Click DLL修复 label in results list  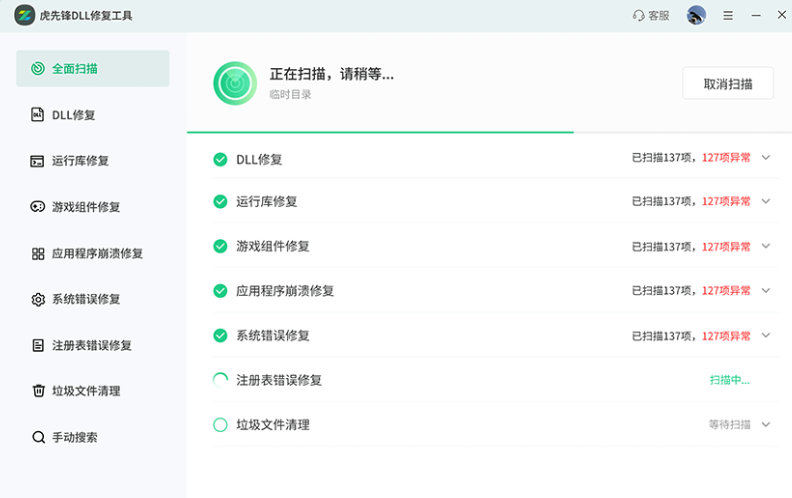click(259, 160)
